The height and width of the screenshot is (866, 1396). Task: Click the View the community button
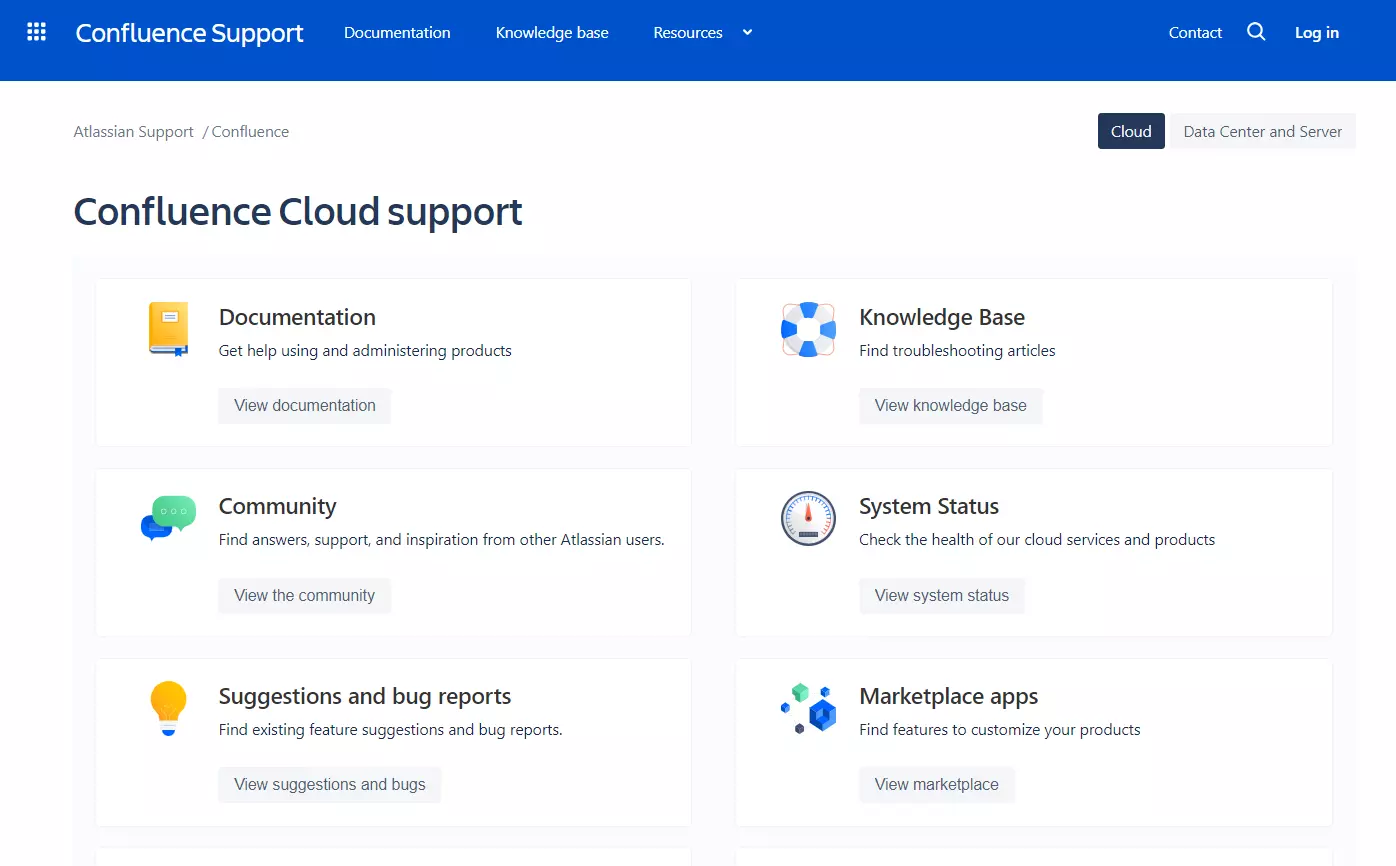tap(304, 595)
